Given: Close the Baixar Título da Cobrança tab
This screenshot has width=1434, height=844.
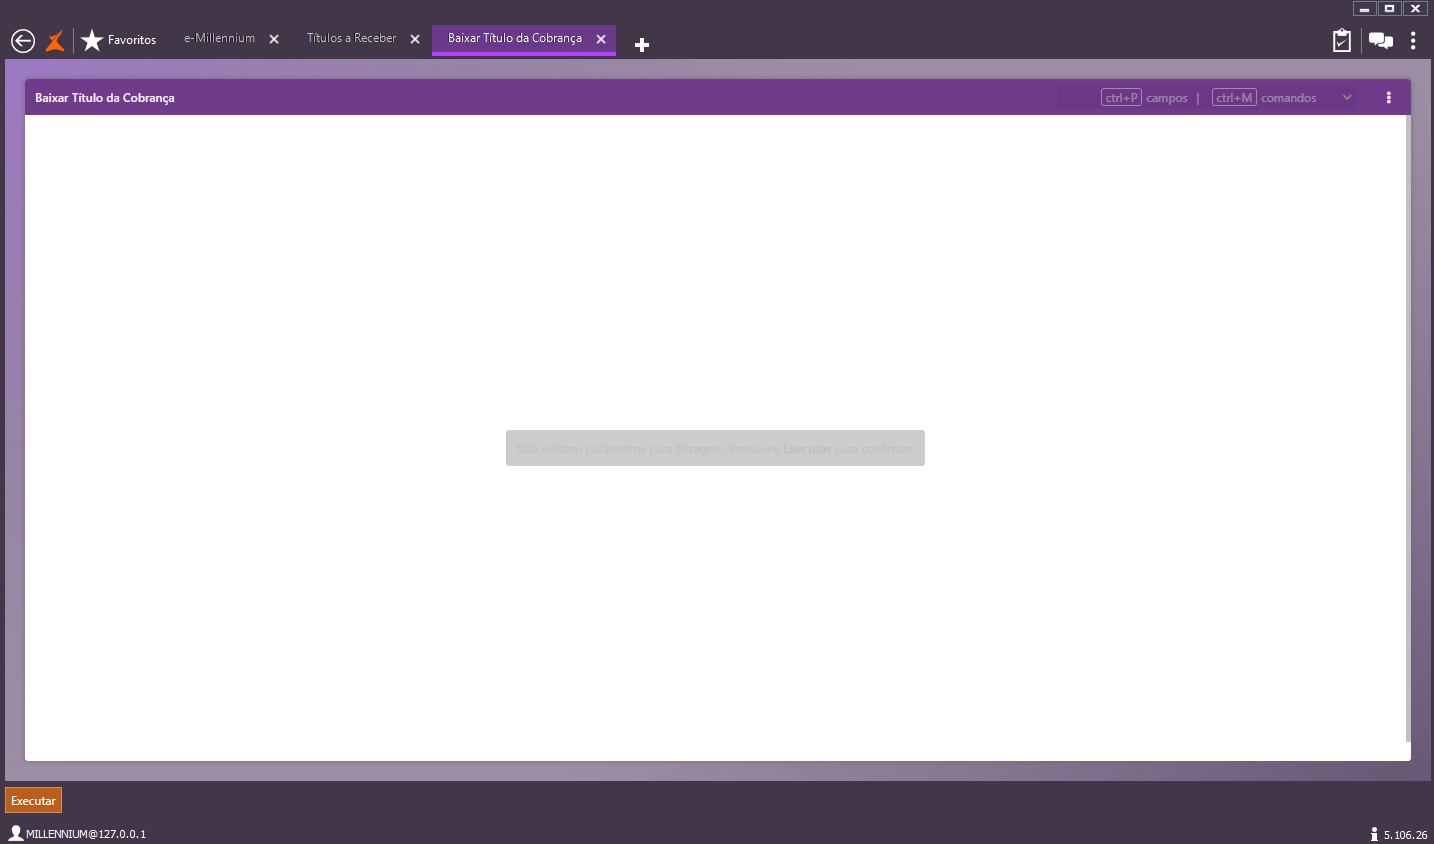Looking at the screenshot, I should 601,39.
